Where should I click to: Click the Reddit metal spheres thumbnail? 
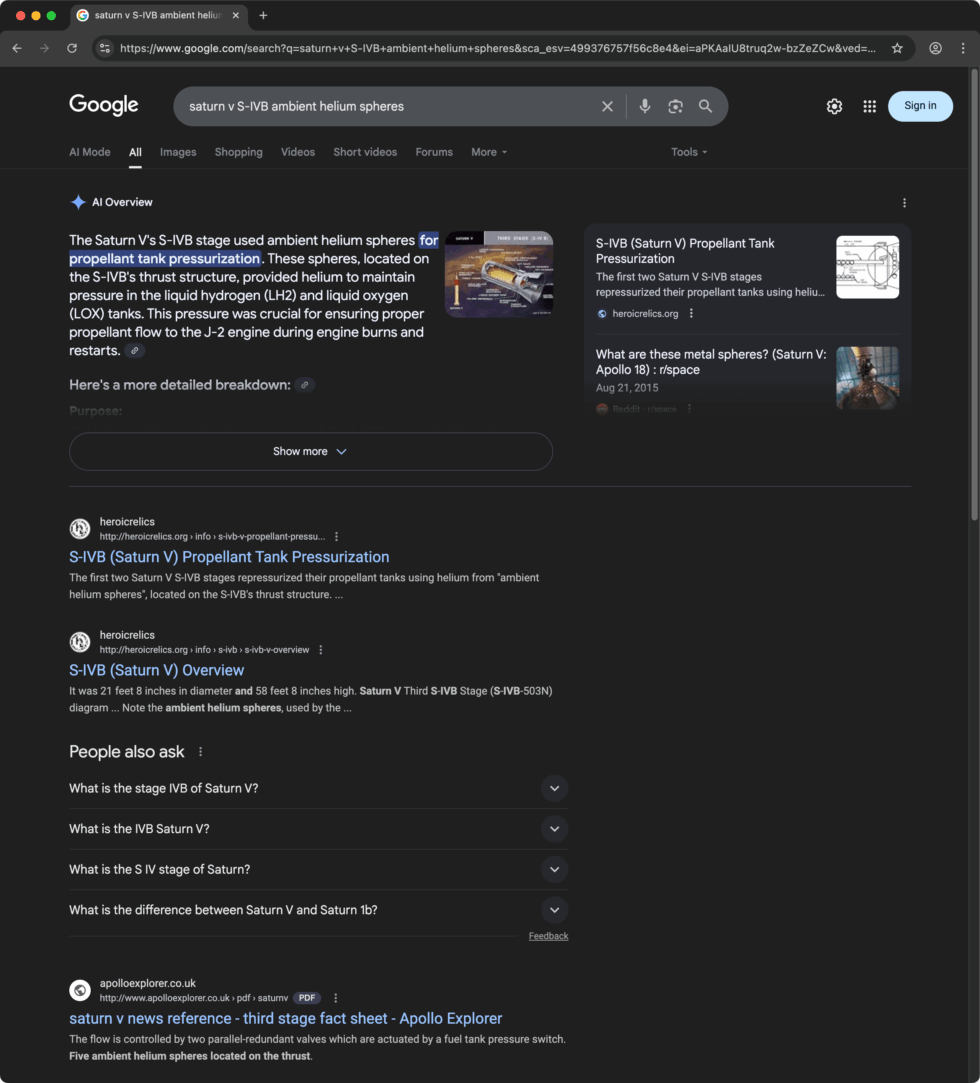point(867,377)
